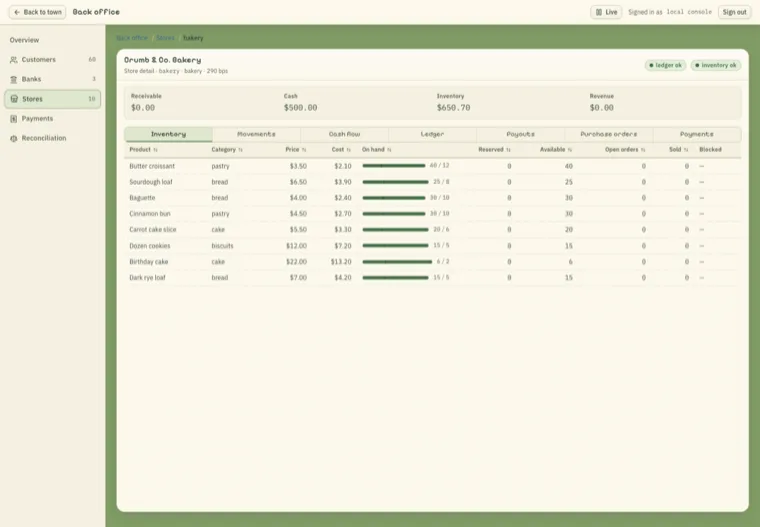Select the Baguette product name
The image size is (760, 527).
142,198
